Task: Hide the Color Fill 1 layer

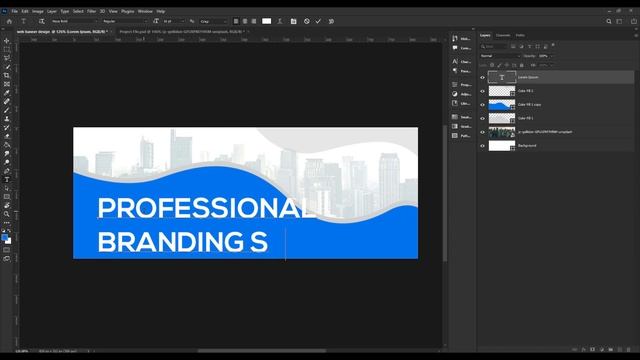Action: coord(482,118)
